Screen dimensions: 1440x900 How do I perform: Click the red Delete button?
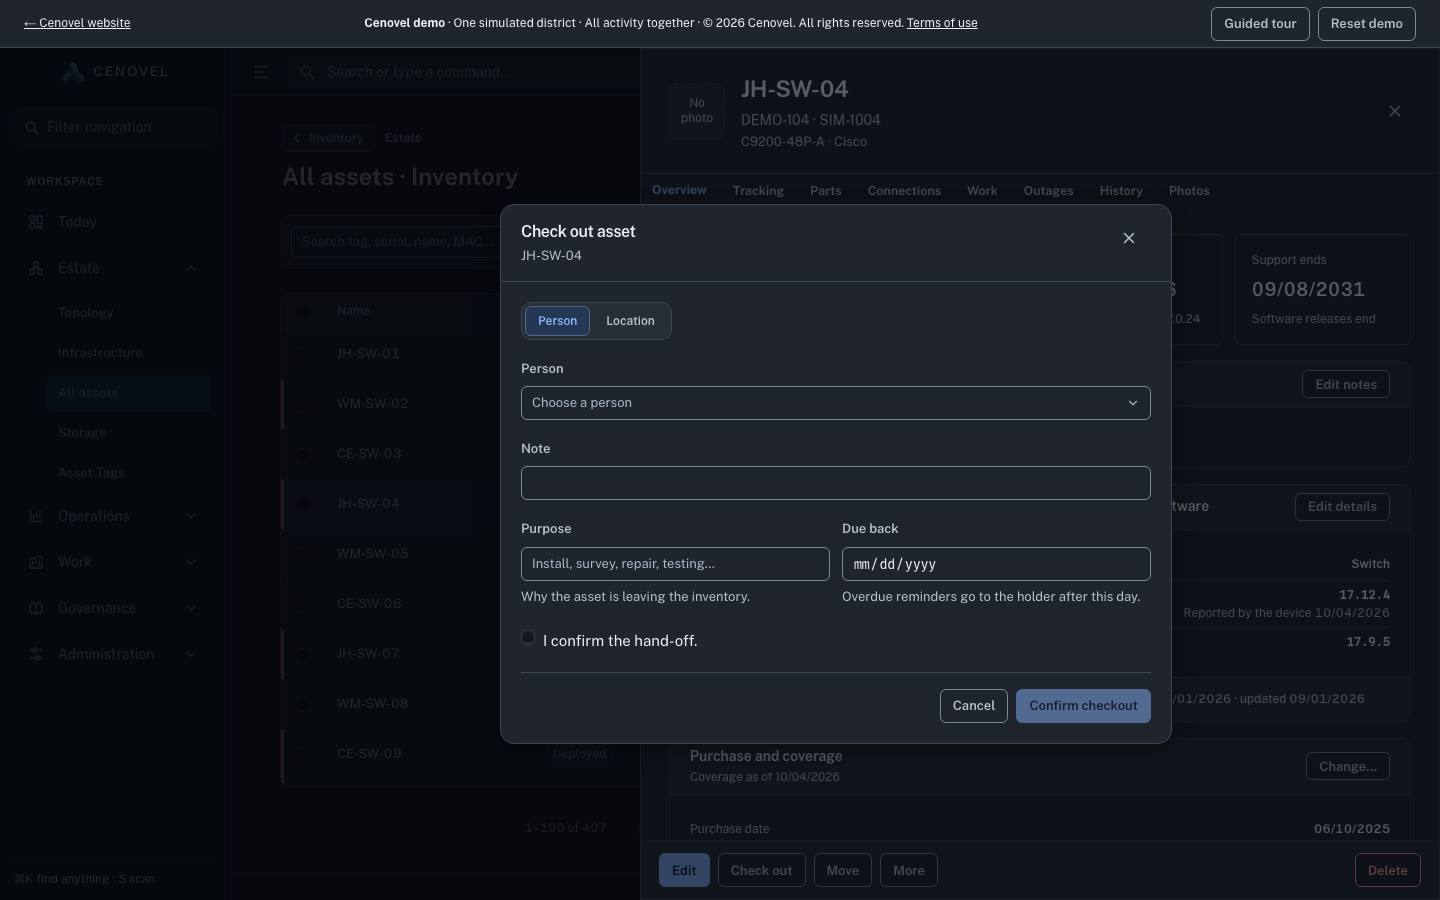pos(1388,870)
